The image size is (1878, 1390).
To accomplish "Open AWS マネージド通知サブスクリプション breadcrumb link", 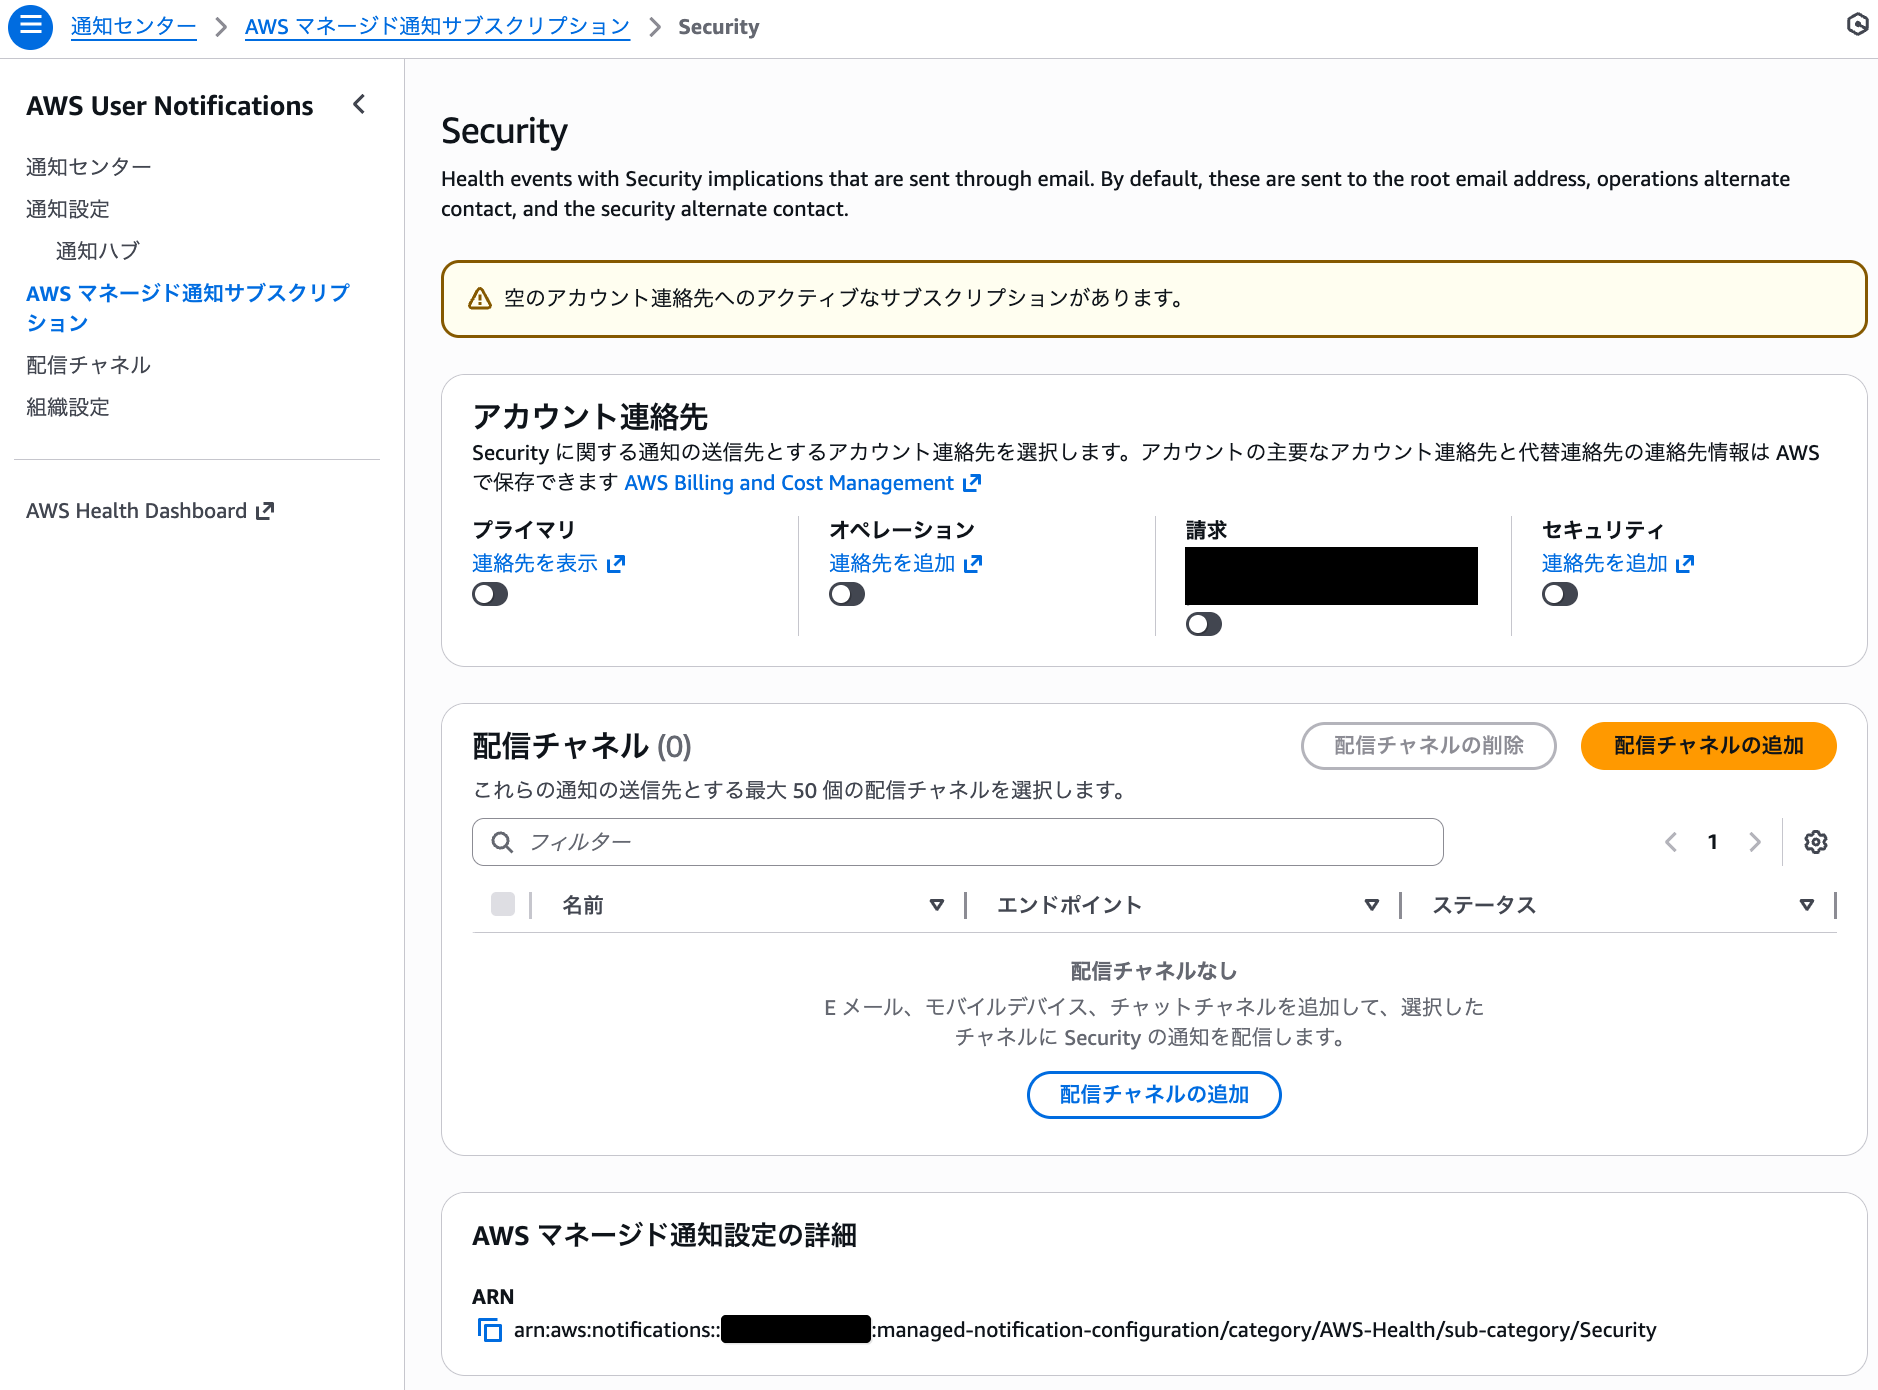I will (x=436, y=26).
